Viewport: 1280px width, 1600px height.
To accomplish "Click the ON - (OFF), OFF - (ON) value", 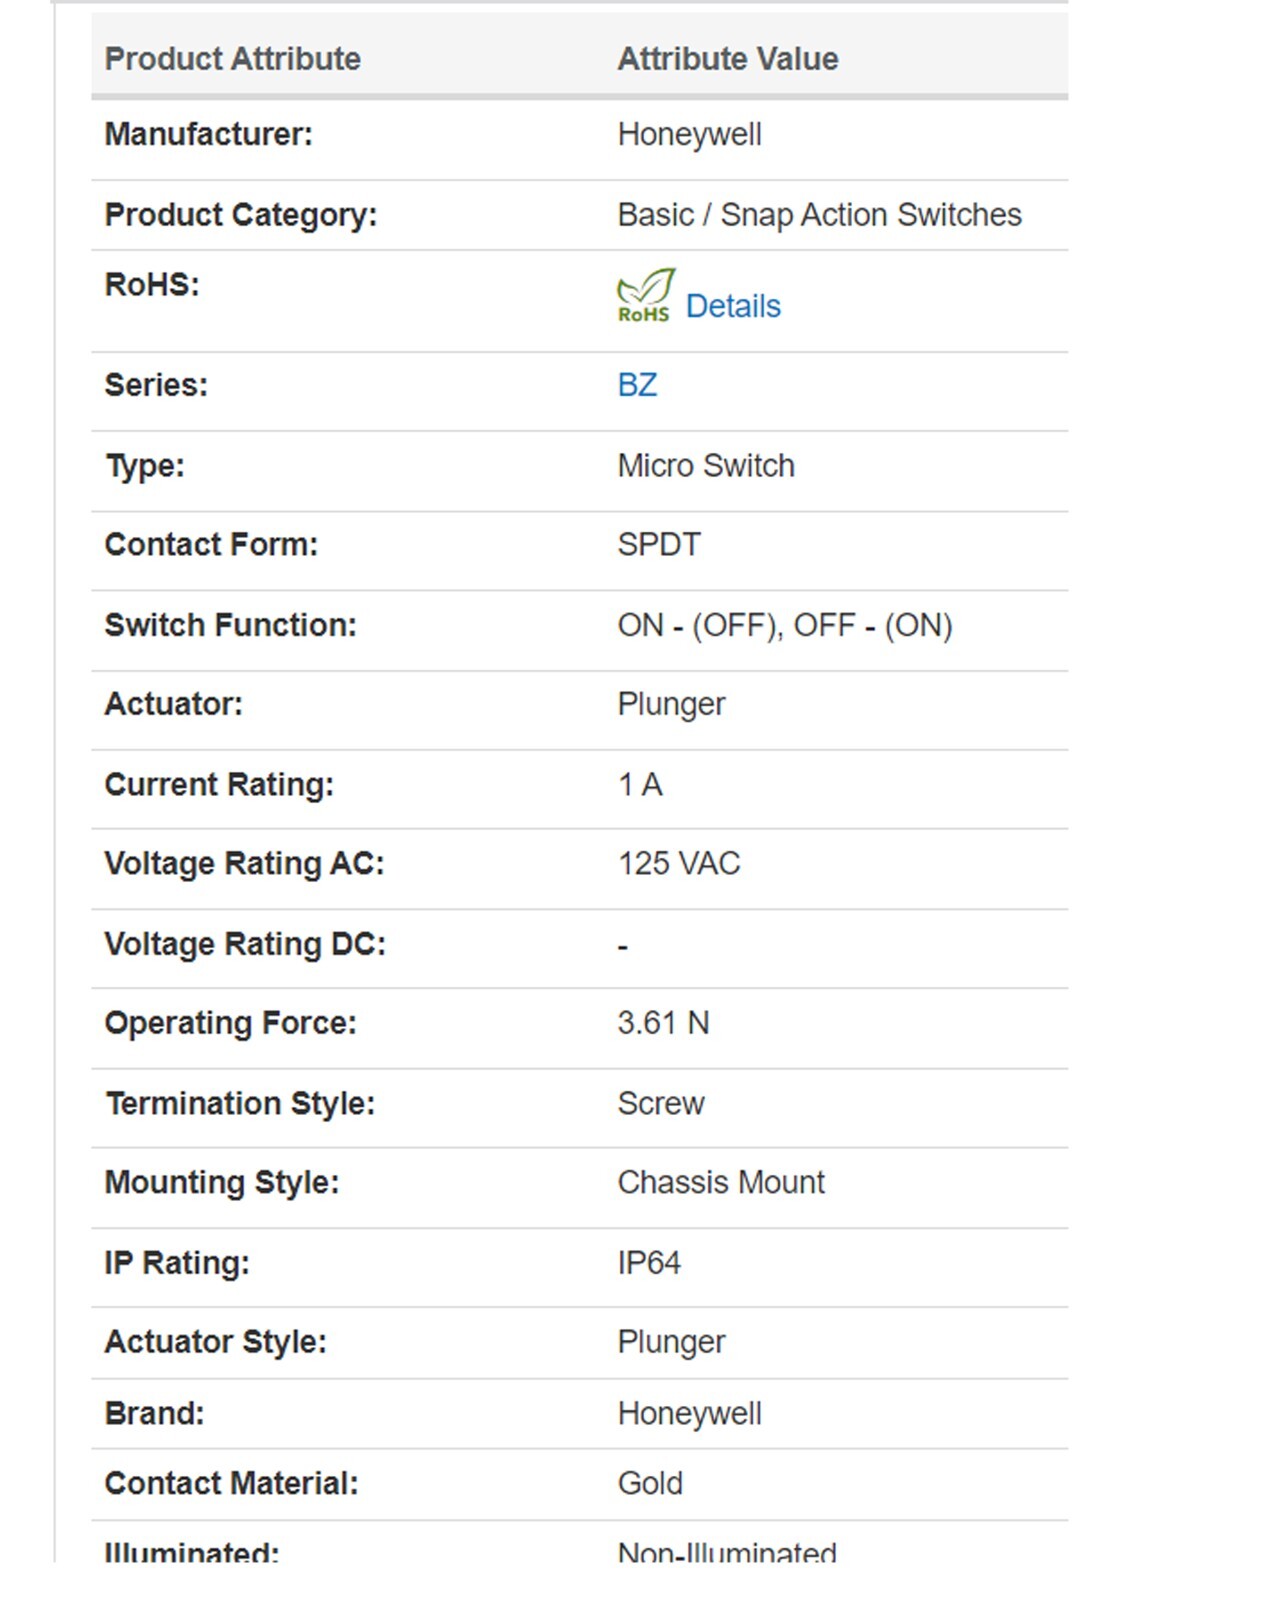I will [x=784, y=625].
